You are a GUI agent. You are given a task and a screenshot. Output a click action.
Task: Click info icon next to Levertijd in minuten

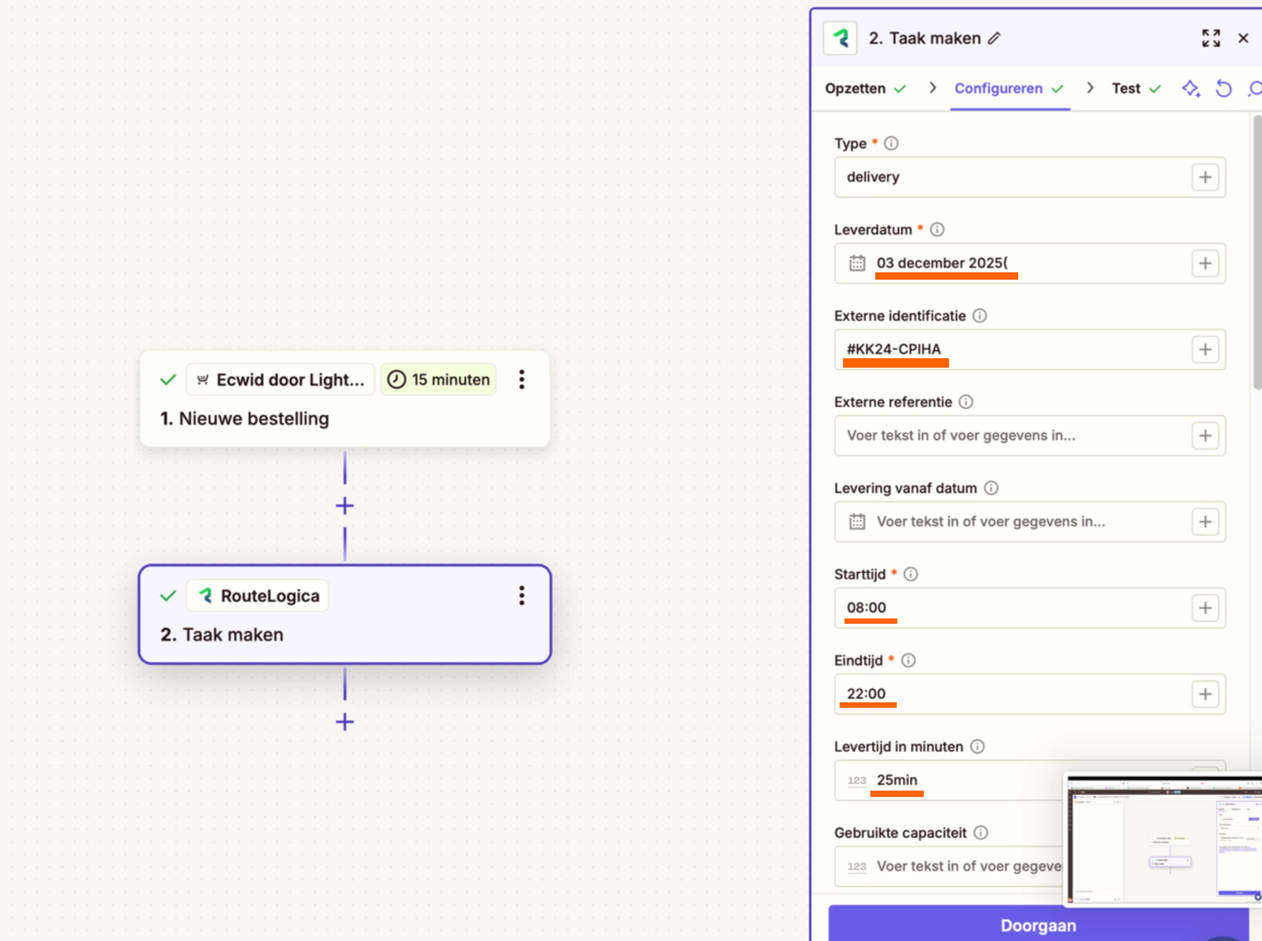pyautogui.click(x=978, y=747)
